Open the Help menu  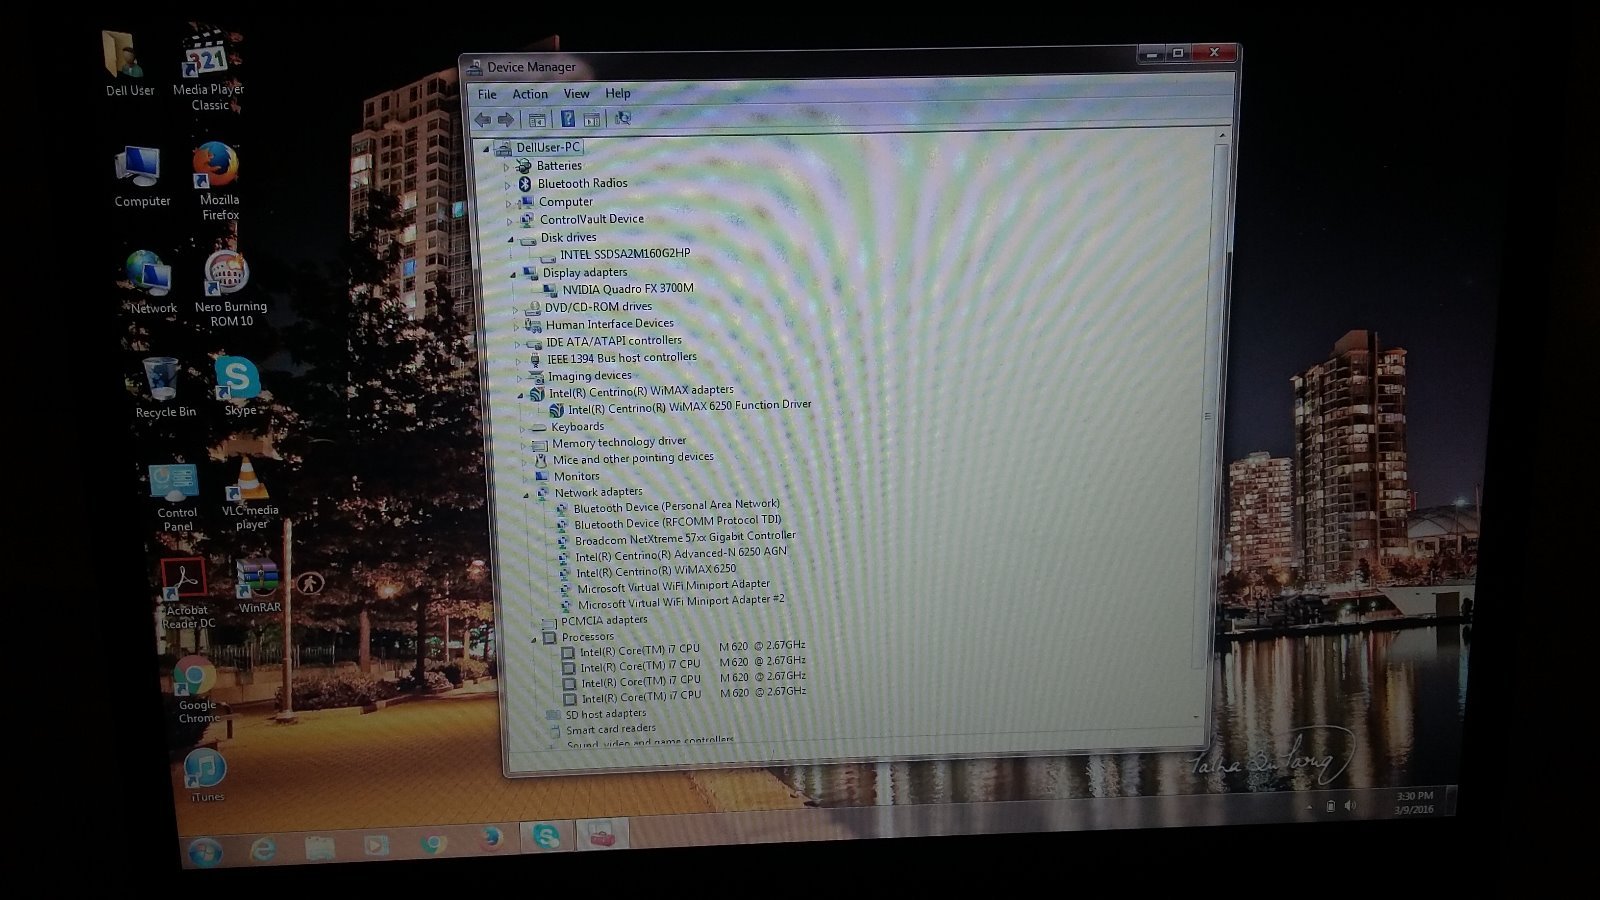(618, 93)
